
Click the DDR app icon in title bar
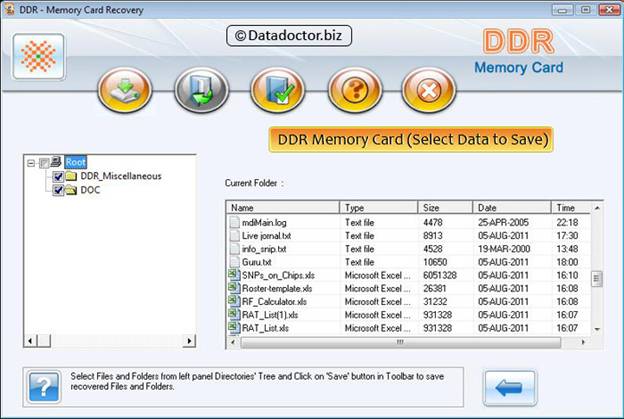(x=9, y=10)
